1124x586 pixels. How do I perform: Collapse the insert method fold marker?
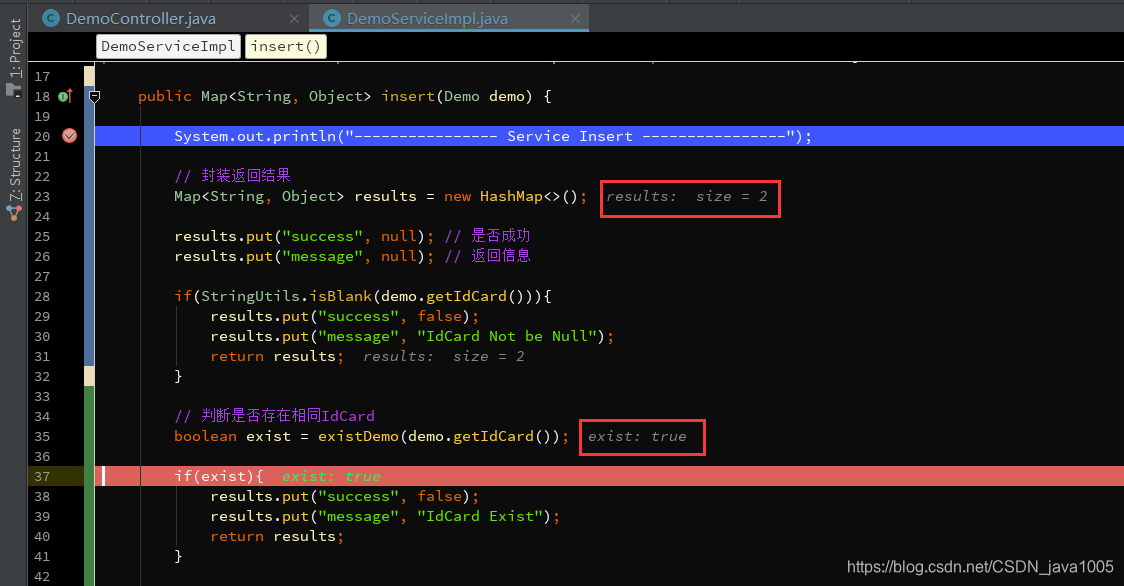[94, 96]
